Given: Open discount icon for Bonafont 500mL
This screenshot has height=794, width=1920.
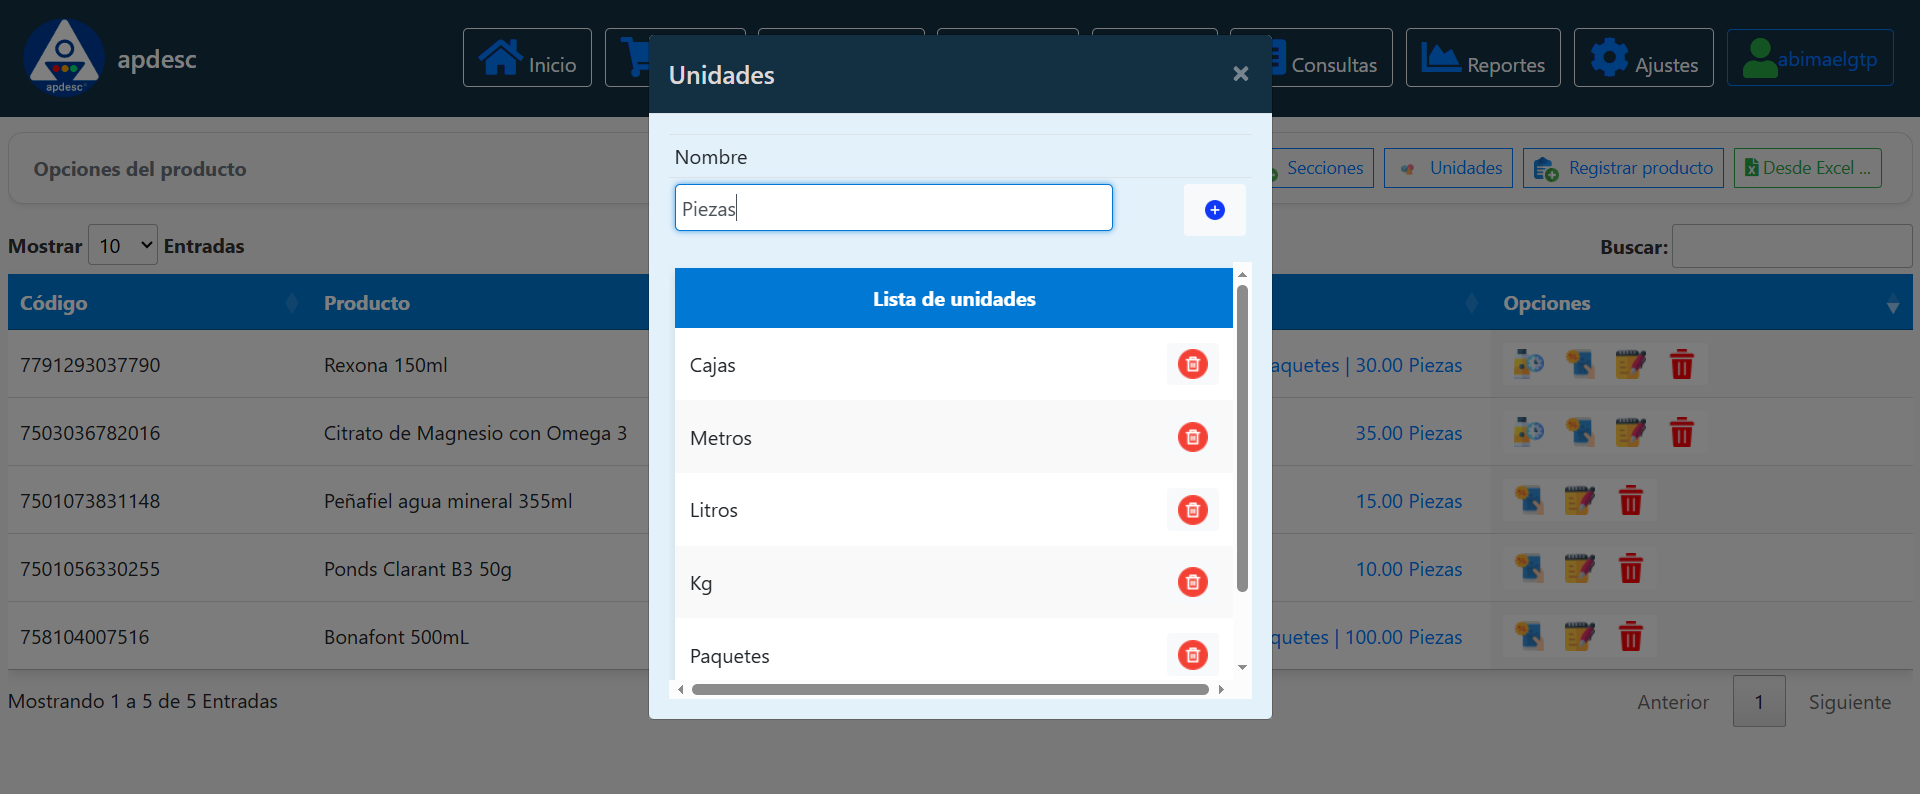Looking at the screenshot, I should pyautogui.click(x=1529, y=636).
